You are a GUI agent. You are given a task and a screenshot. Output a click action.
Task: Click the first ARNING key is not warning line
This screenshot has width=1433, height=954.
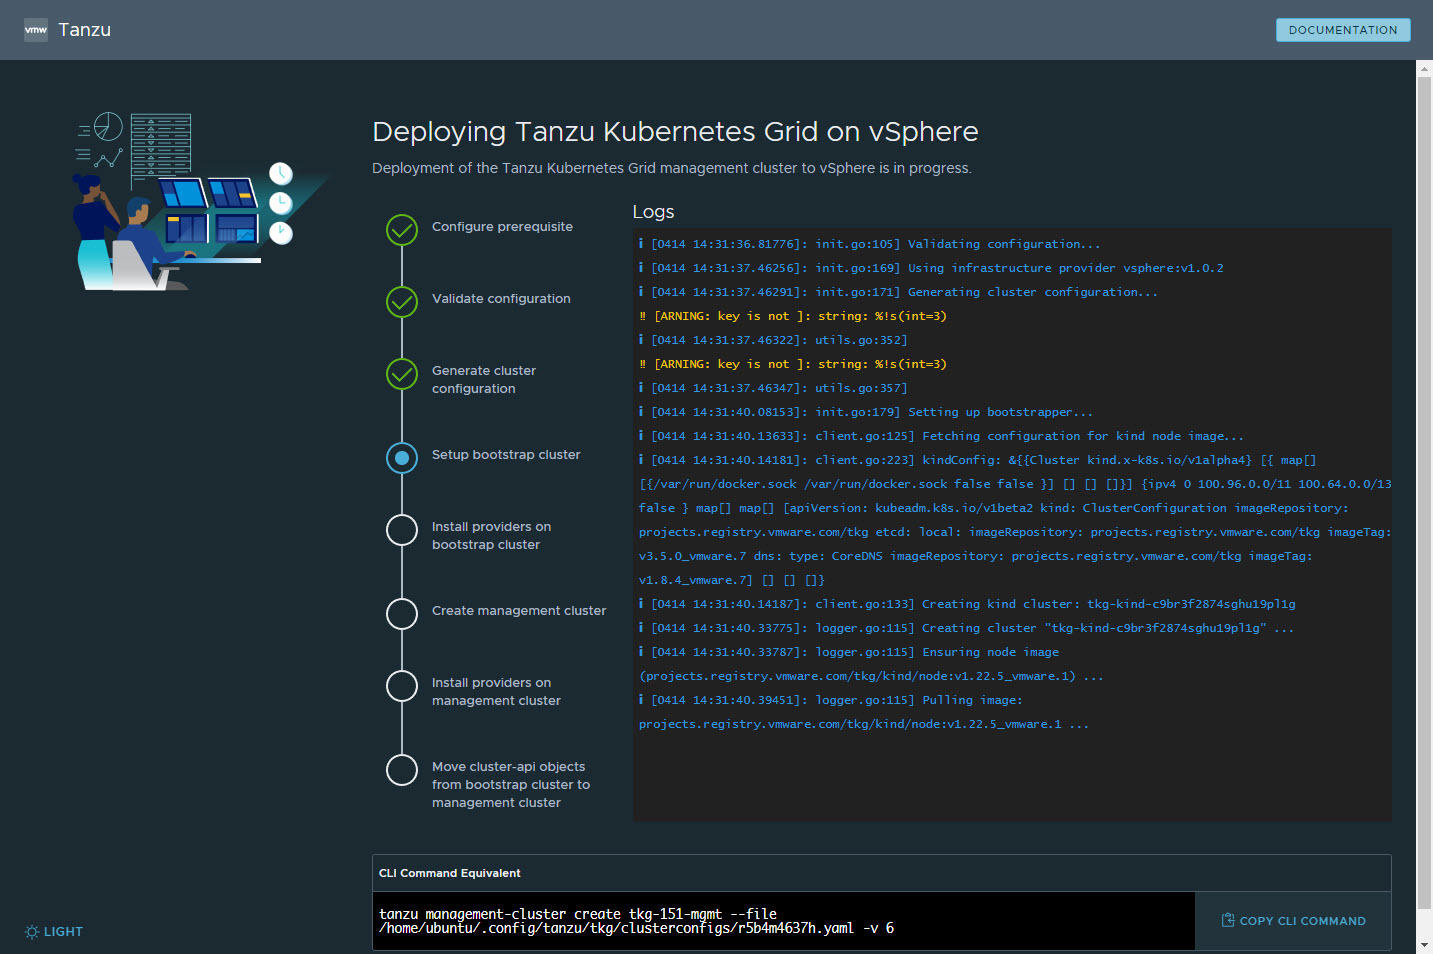point(793,316)
